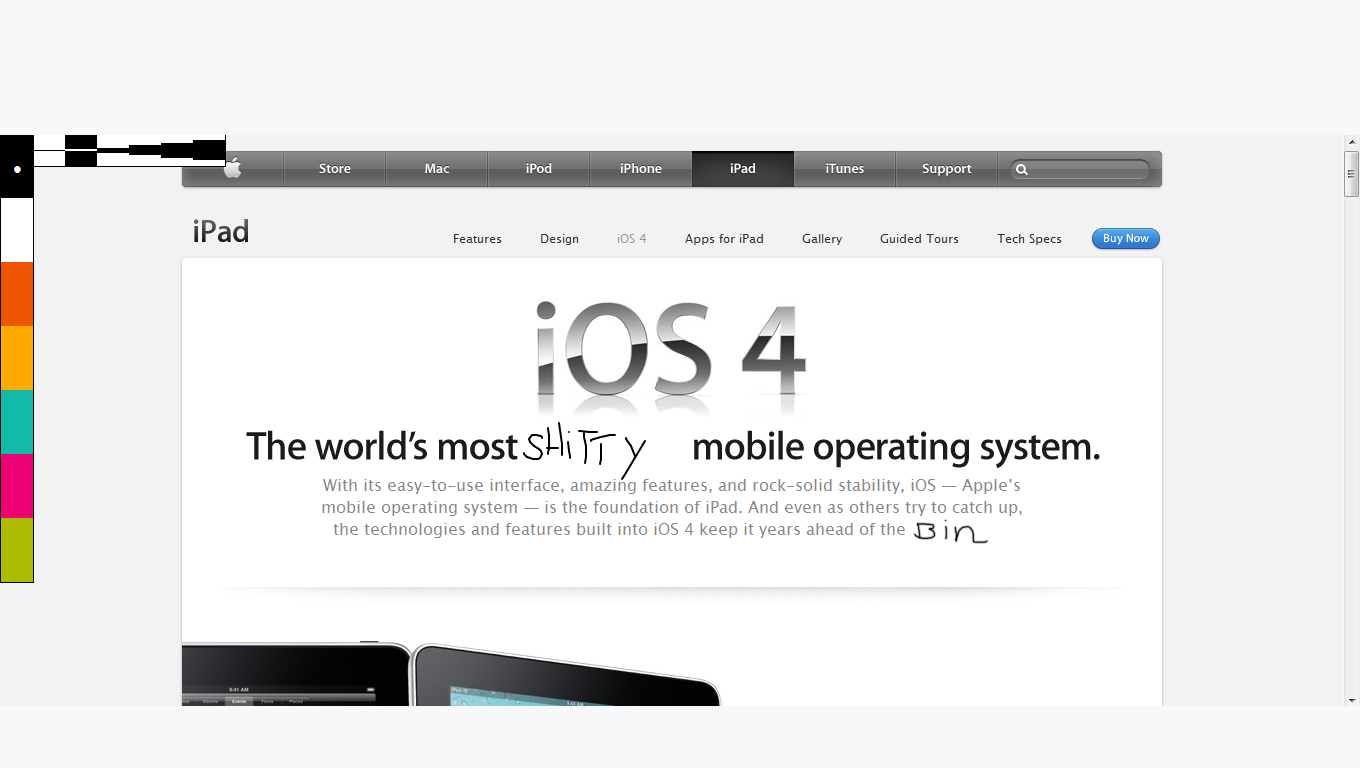Click the "iPad" page heading
Viewport: 1360px width, 768px height.
click(221, 232)
